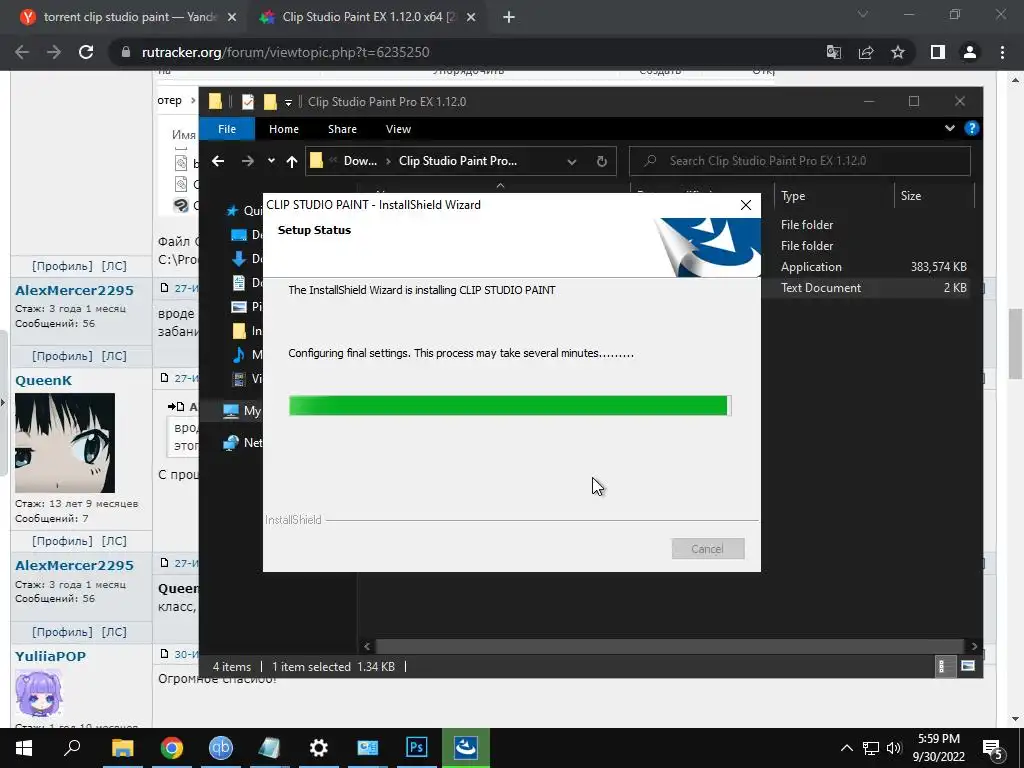Close the InstallShield Wizard dialog

point(746,205)
